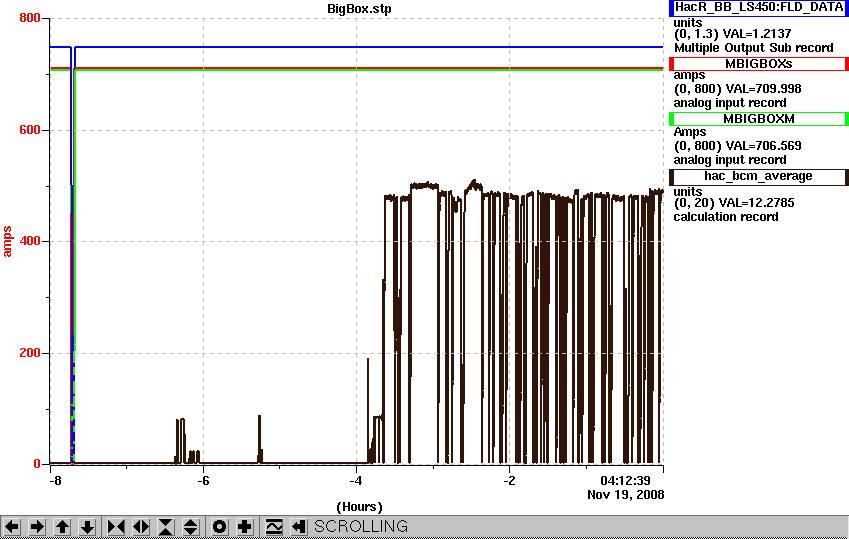
Task: Click the 400 tick on the y-axis
Action: 30,241
